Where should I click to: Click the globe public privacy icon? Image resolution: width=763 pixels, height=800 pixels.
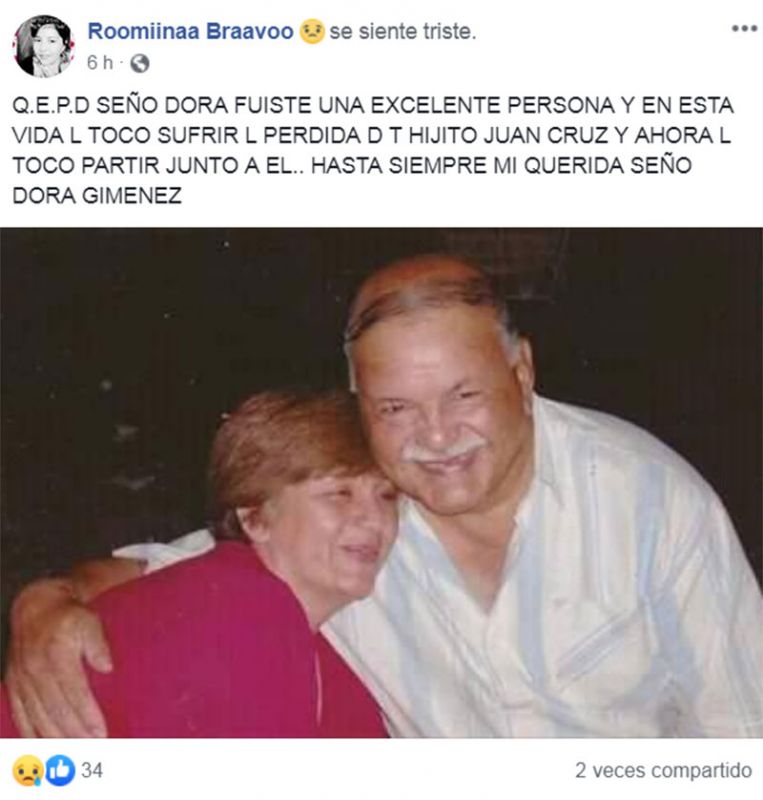pos(139,63)
